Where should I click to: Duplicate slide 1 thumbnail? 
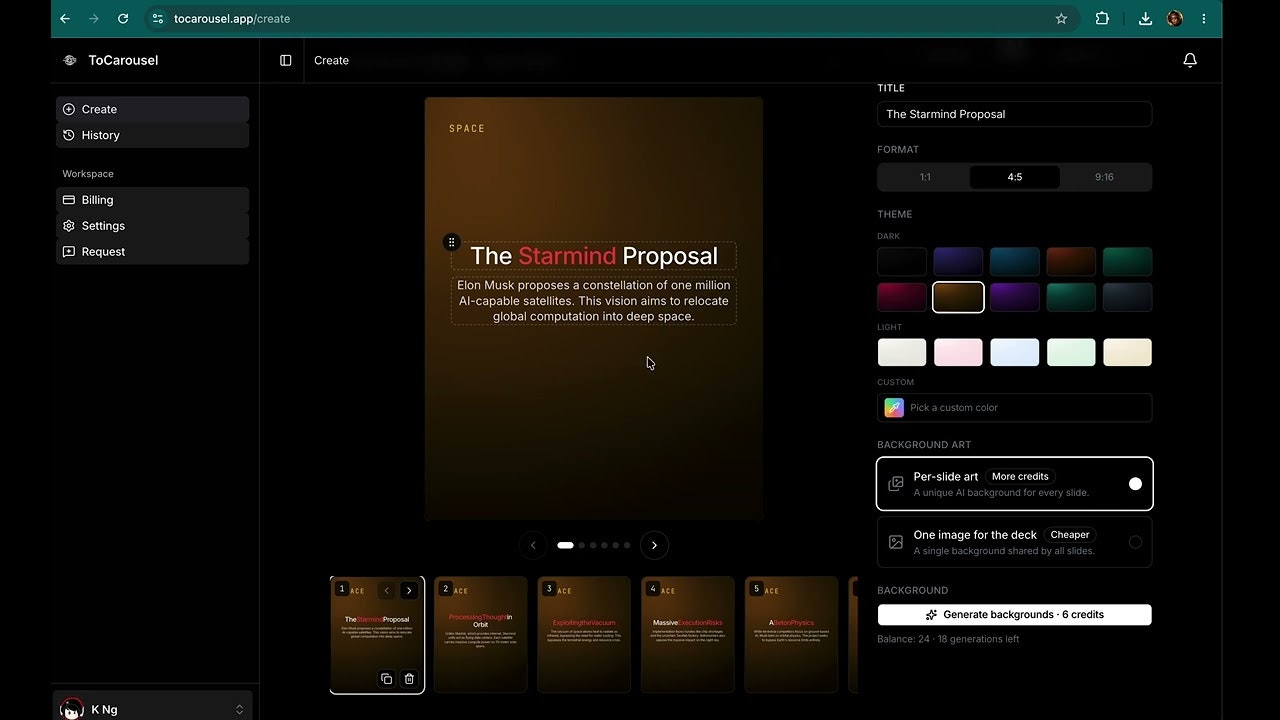pyautogui.click(x=386, y=679)
